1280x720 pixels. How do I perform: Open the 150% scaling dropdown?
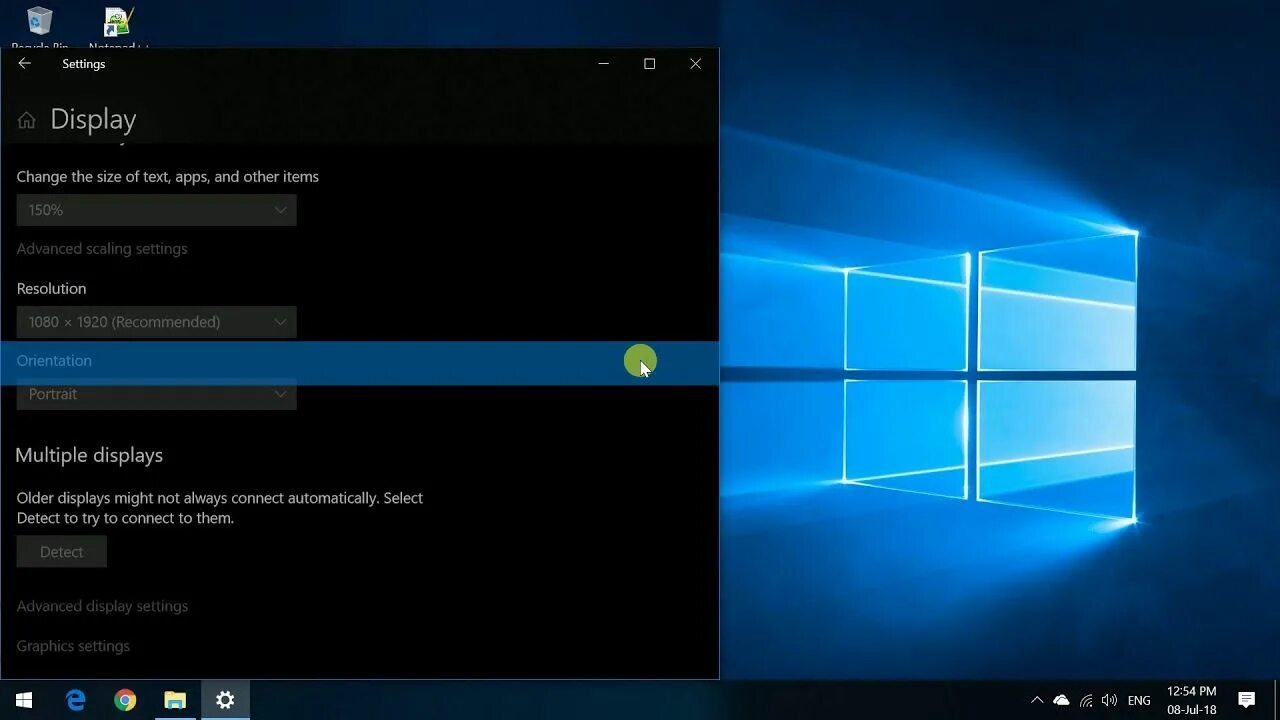(157, 210)
